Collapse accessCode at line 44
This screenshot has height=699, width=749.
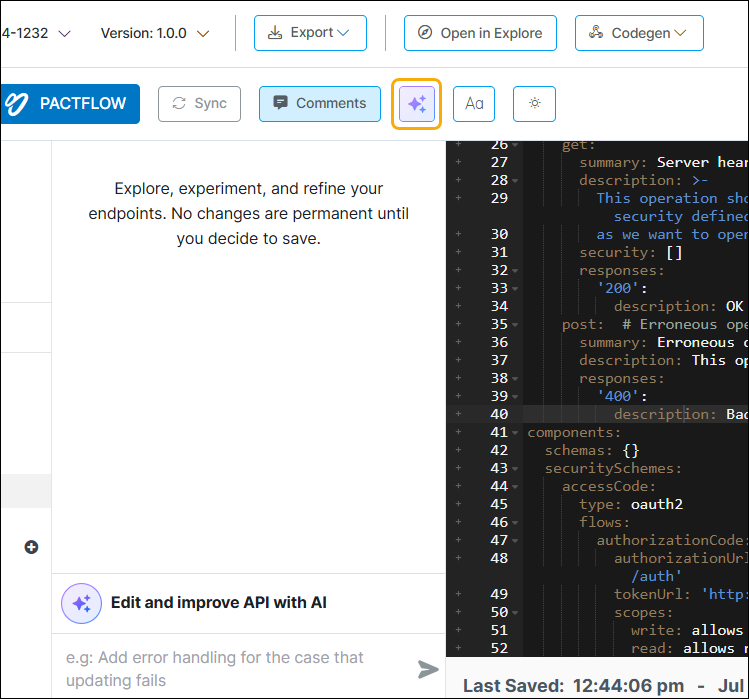[x=515, y=487]
